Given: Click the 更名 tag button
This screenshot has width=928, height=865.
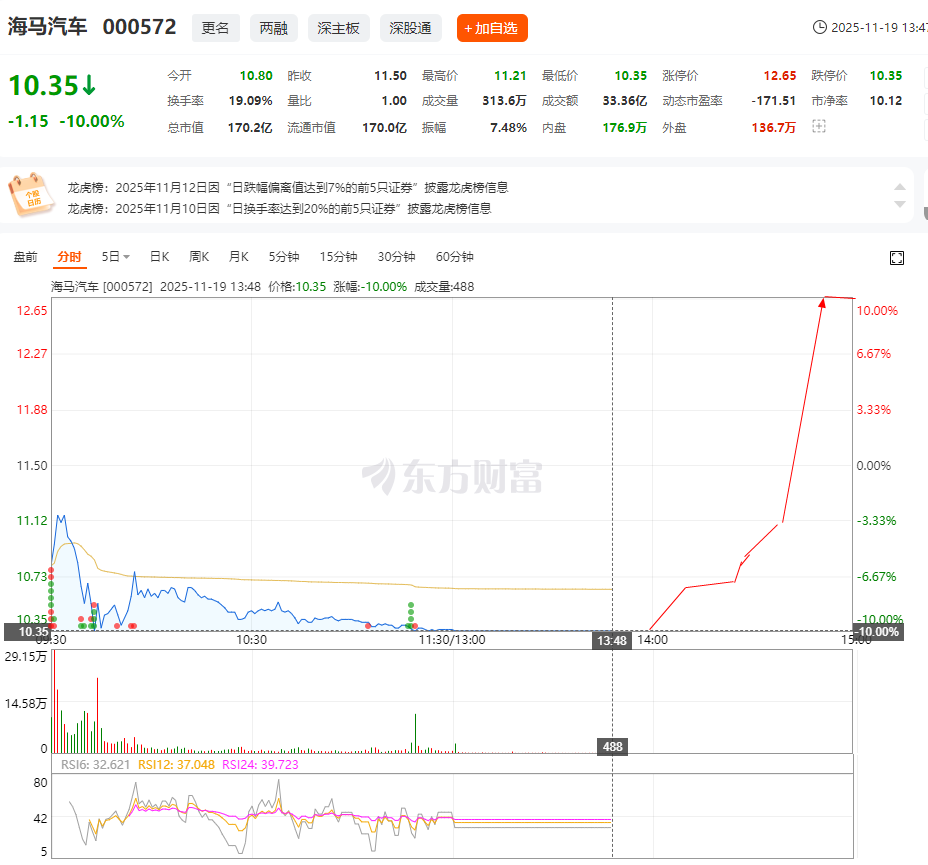Looking at the screenshot, I should click(215, 28).
